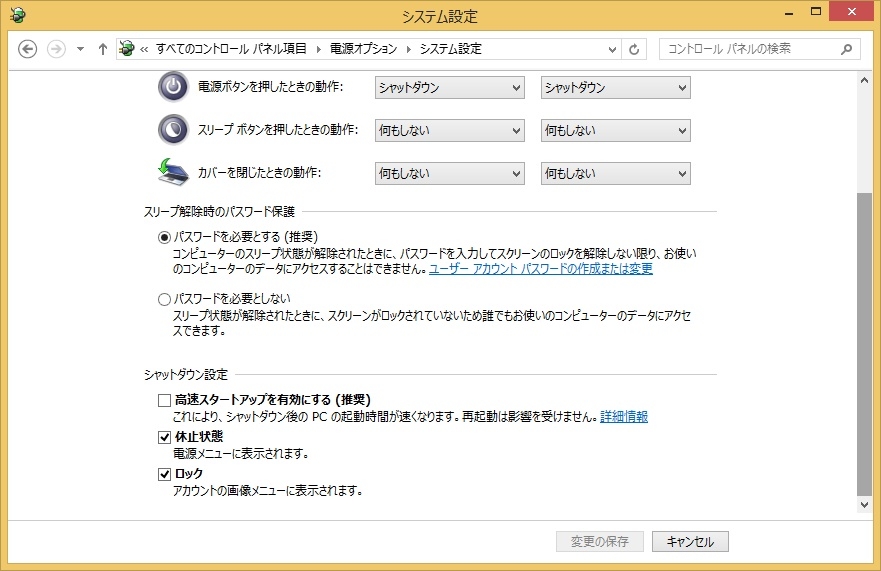Click the Forward navigation arrow
The image size is (881, 571).
(56, 49)
